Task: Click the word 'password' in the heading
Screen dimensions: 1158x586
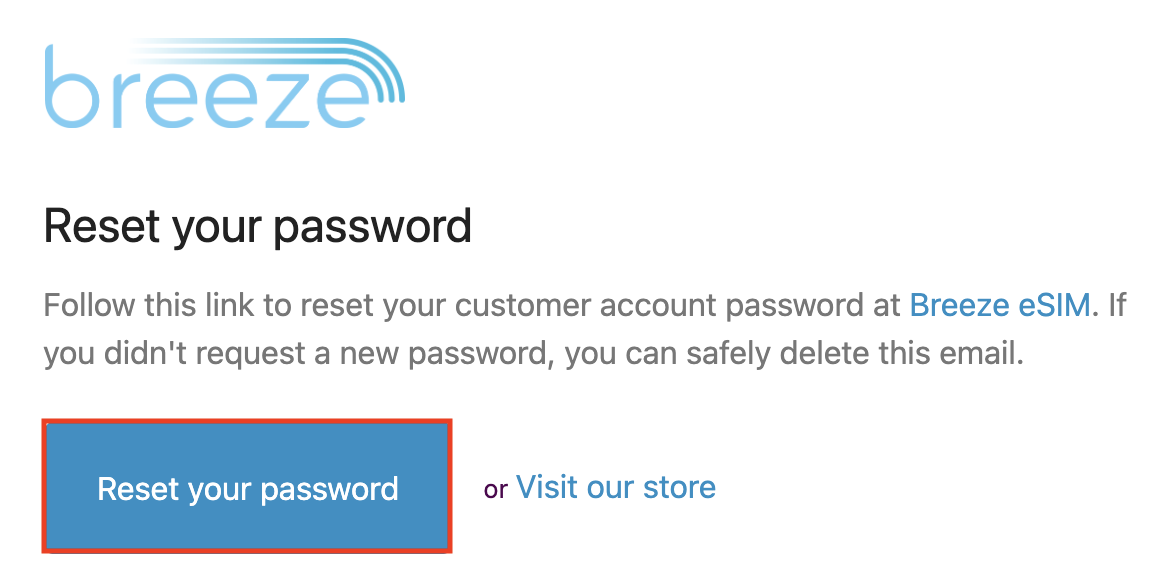Action: coord(373,228)
